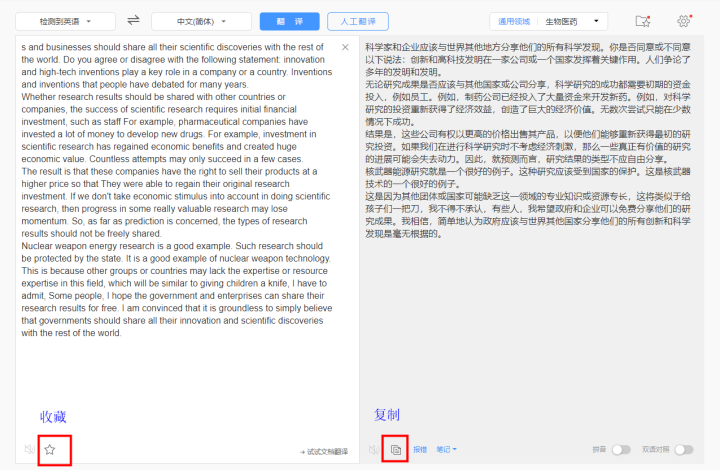Expand the 笔记 notes dropdown
Image resolution: width=720 pixels, height=470 pixels.
446,450
